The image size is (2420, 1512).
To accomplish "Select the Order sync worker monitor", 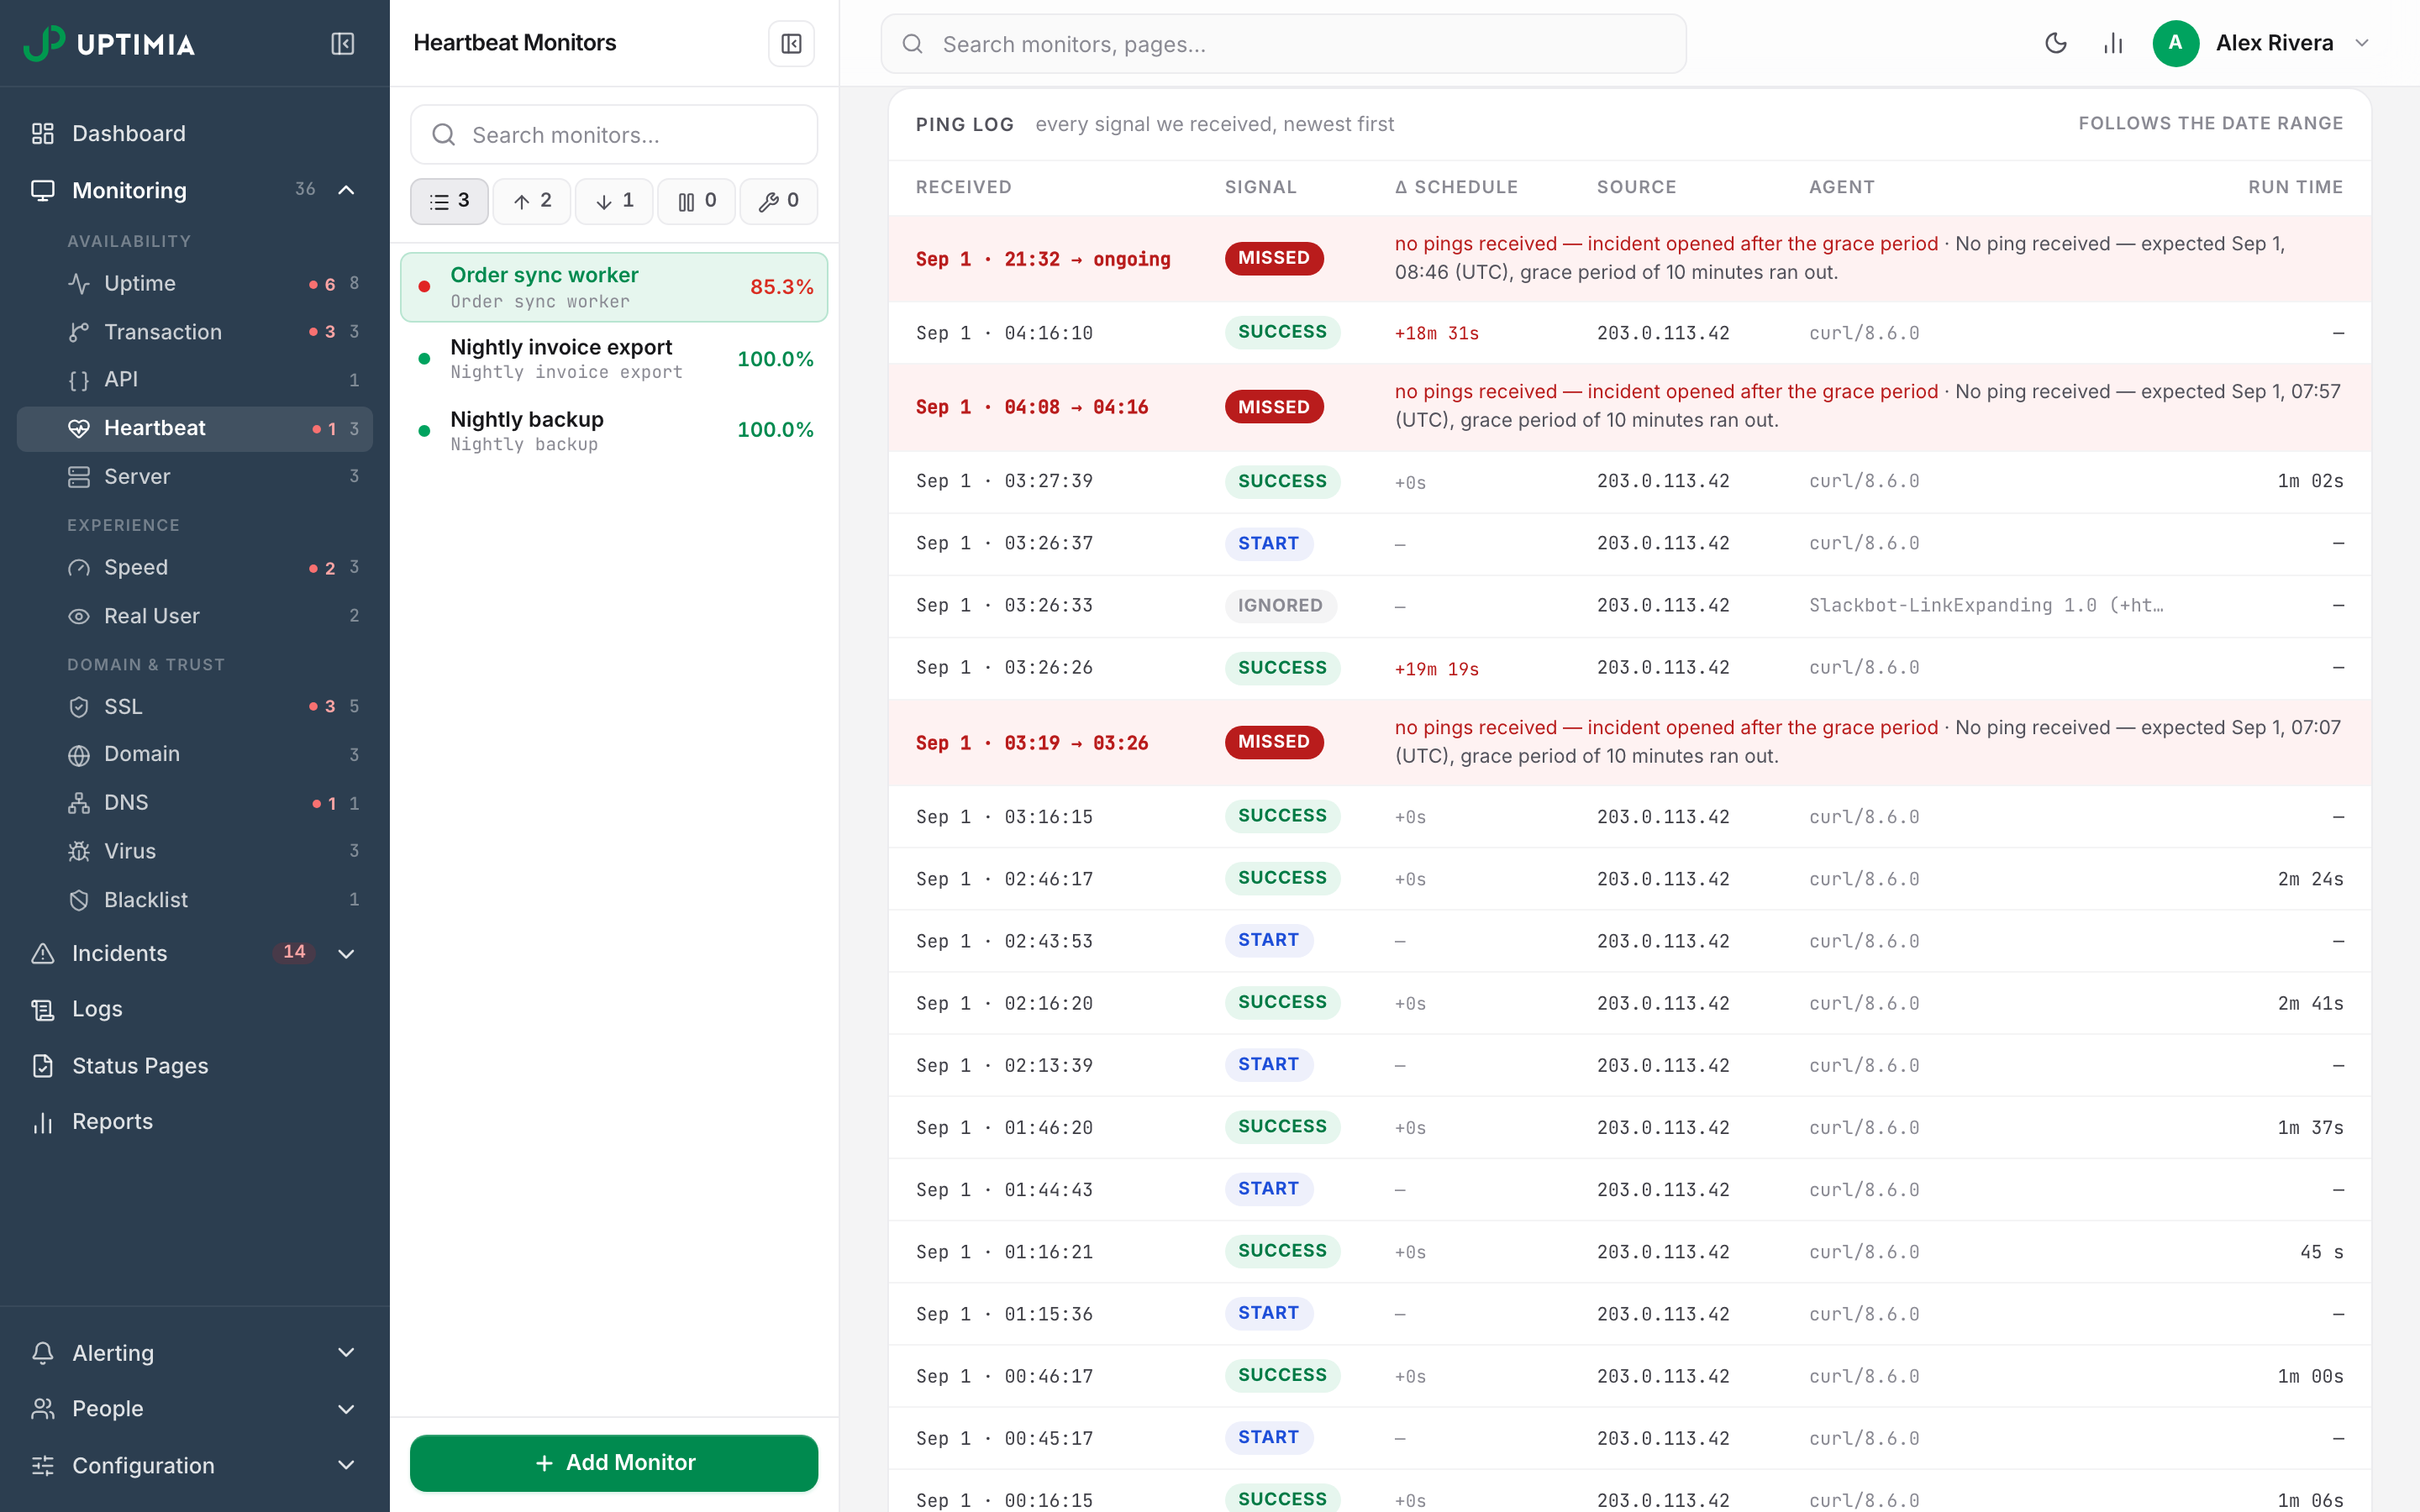I will pos(614,287).
